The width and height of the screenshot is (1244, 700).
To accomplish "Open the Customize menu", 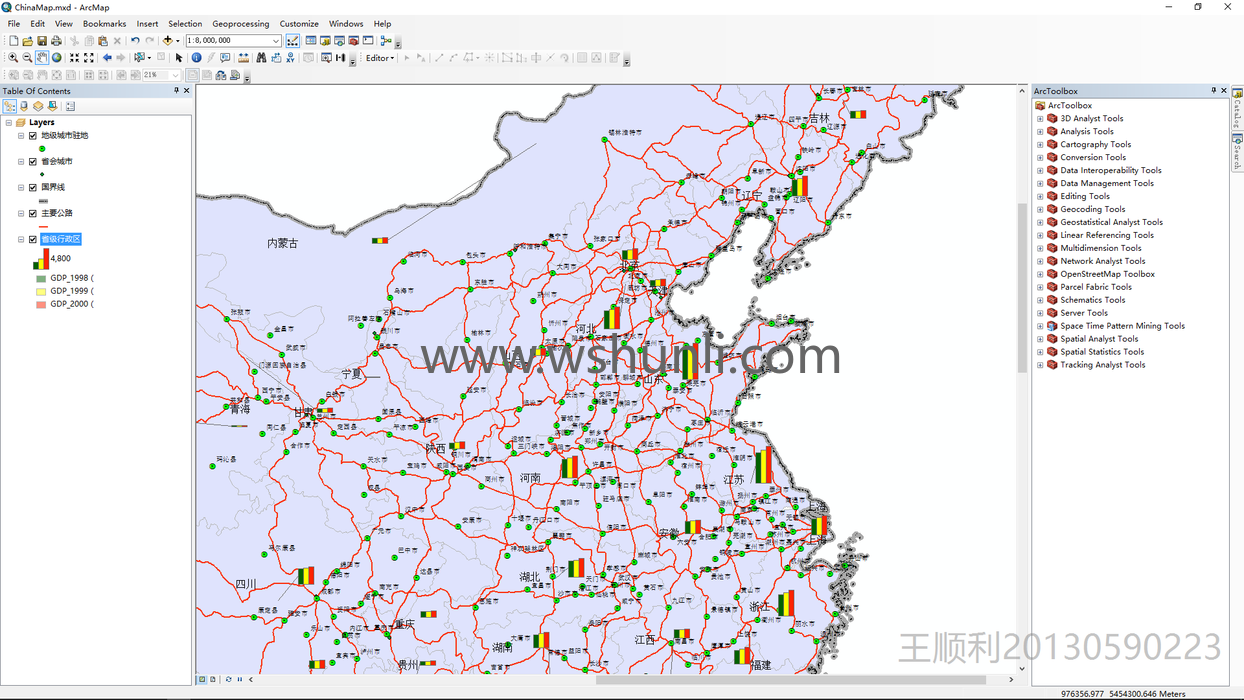I will [299, 24].
